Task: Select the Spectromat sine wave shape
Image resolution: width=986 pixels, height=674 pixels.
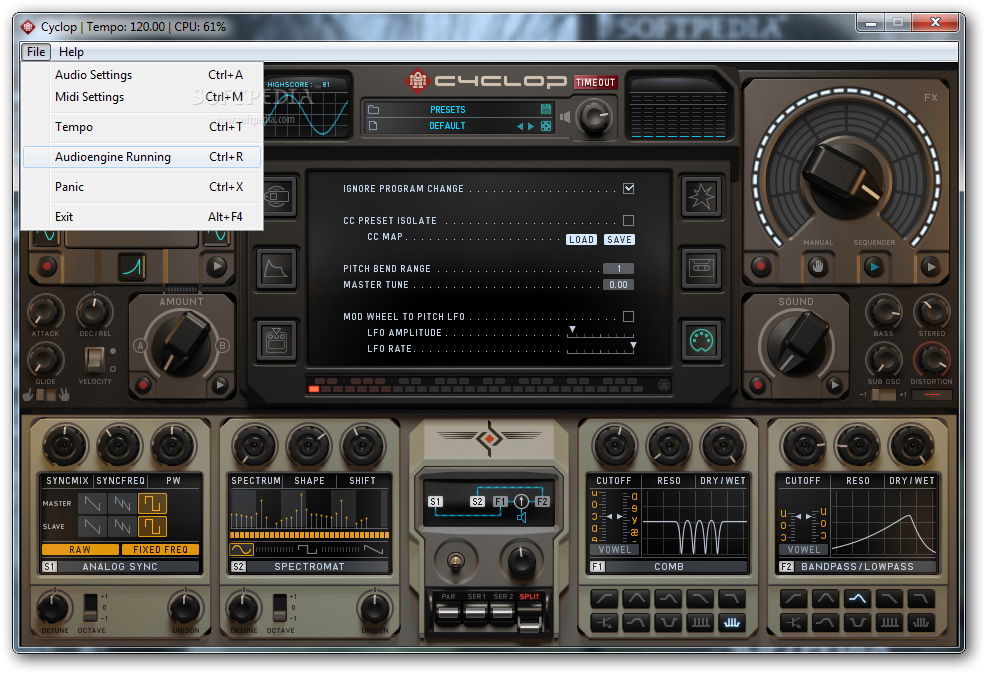Action: (x=241, y=550)
